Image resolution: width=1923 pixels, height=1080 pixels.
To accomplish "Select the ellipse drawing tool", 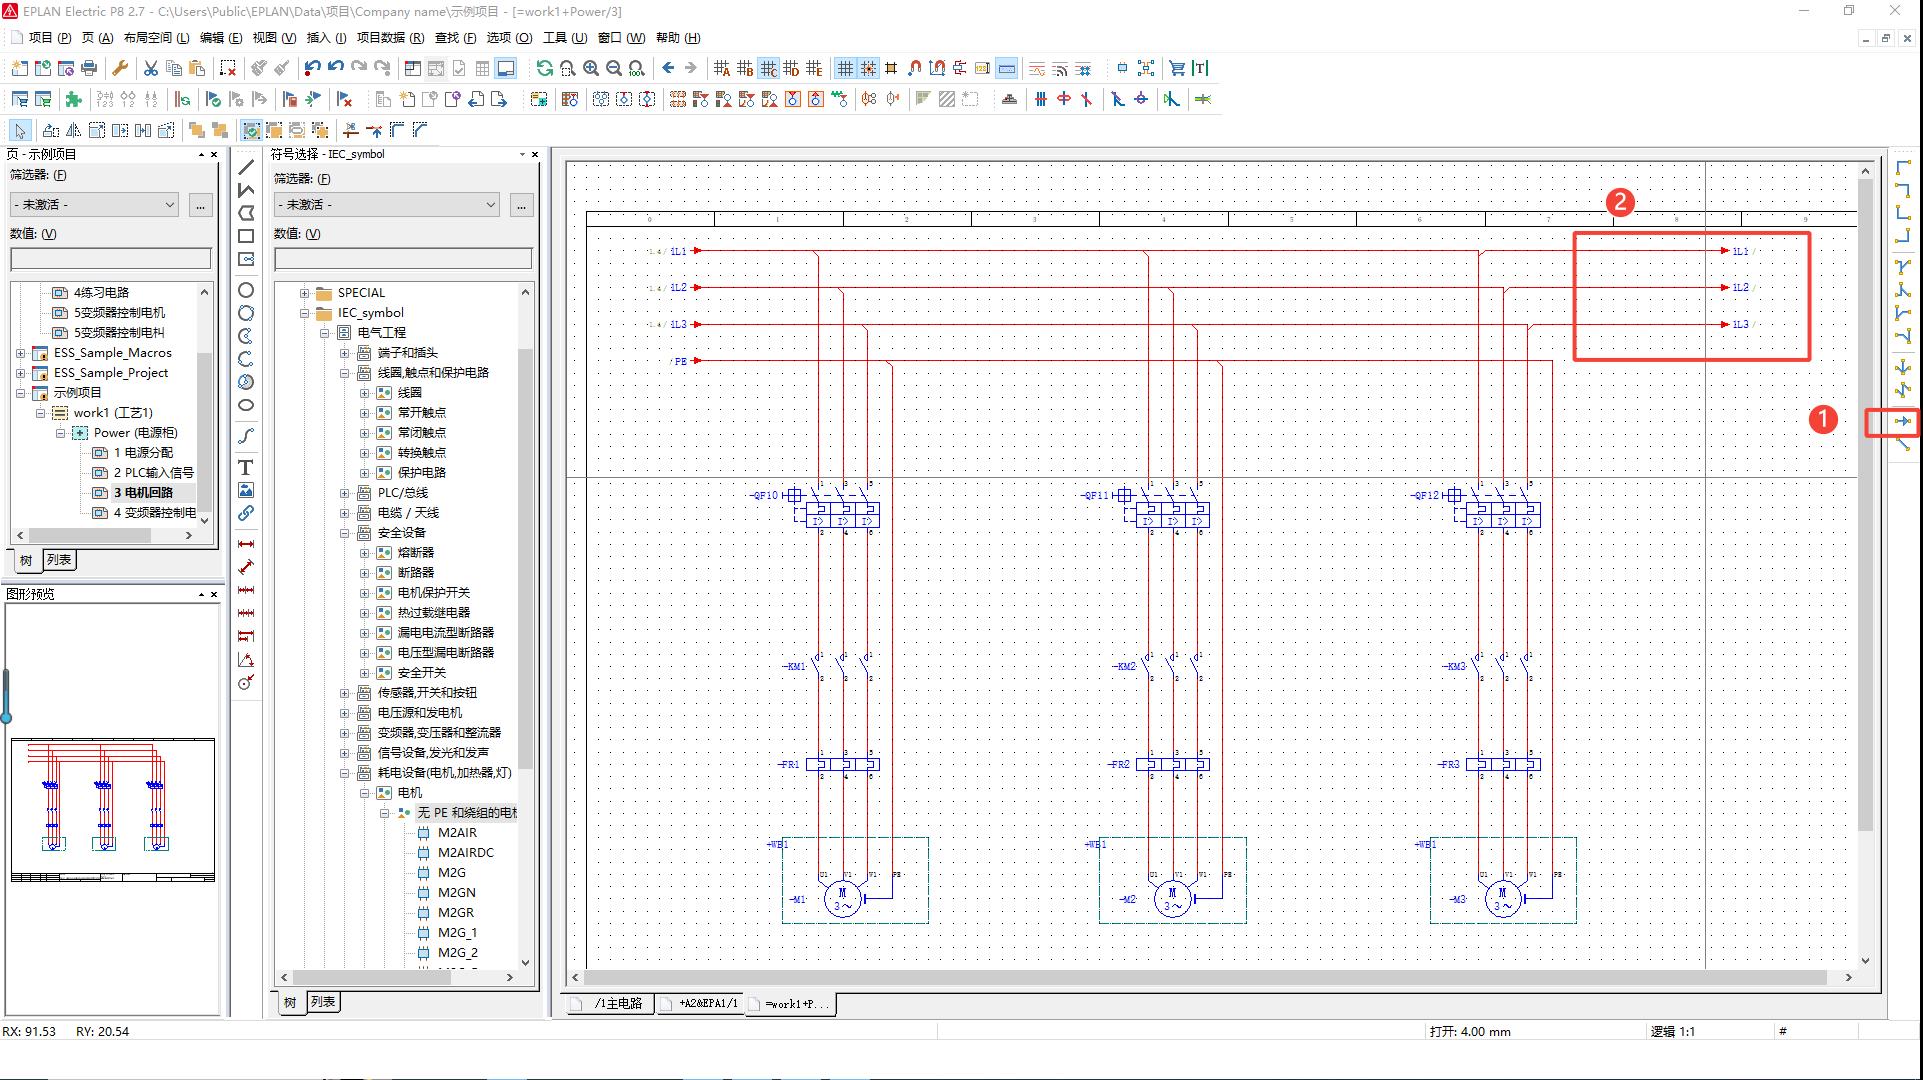I will [x=245, y=405].
